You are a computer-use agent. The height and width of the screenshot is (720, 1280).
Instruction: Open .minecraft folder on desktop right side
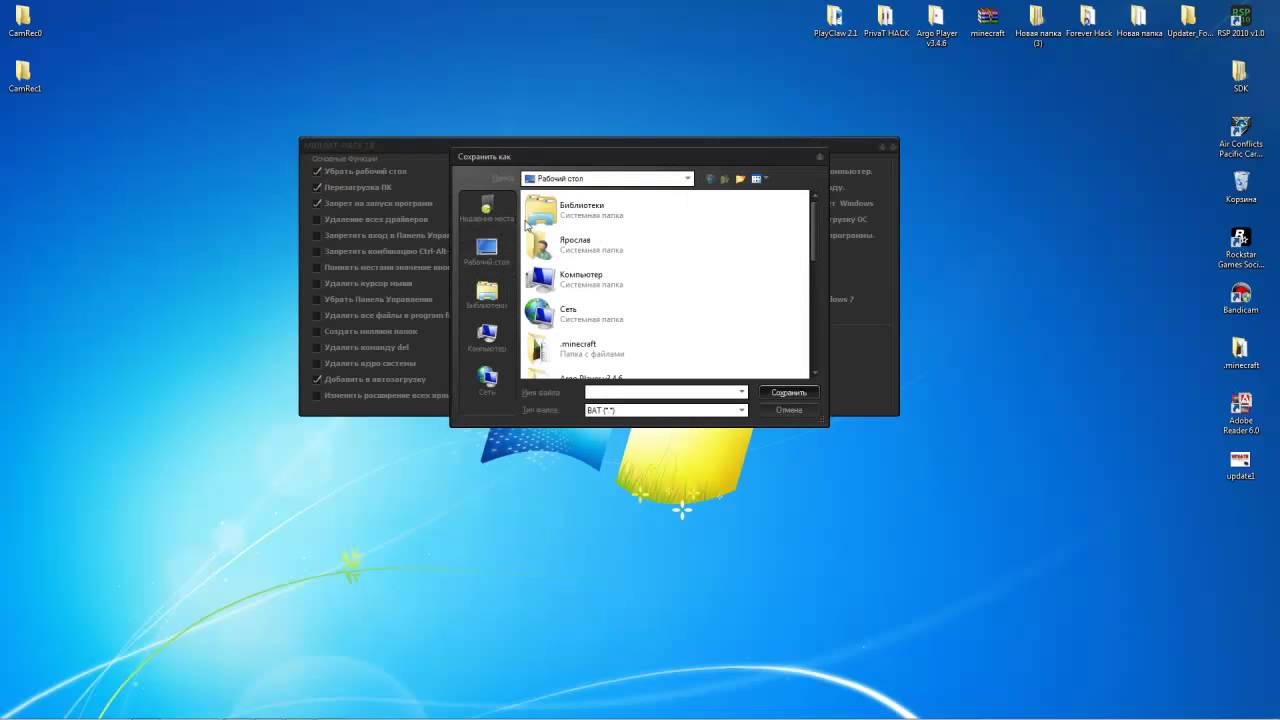(1240, 353)
